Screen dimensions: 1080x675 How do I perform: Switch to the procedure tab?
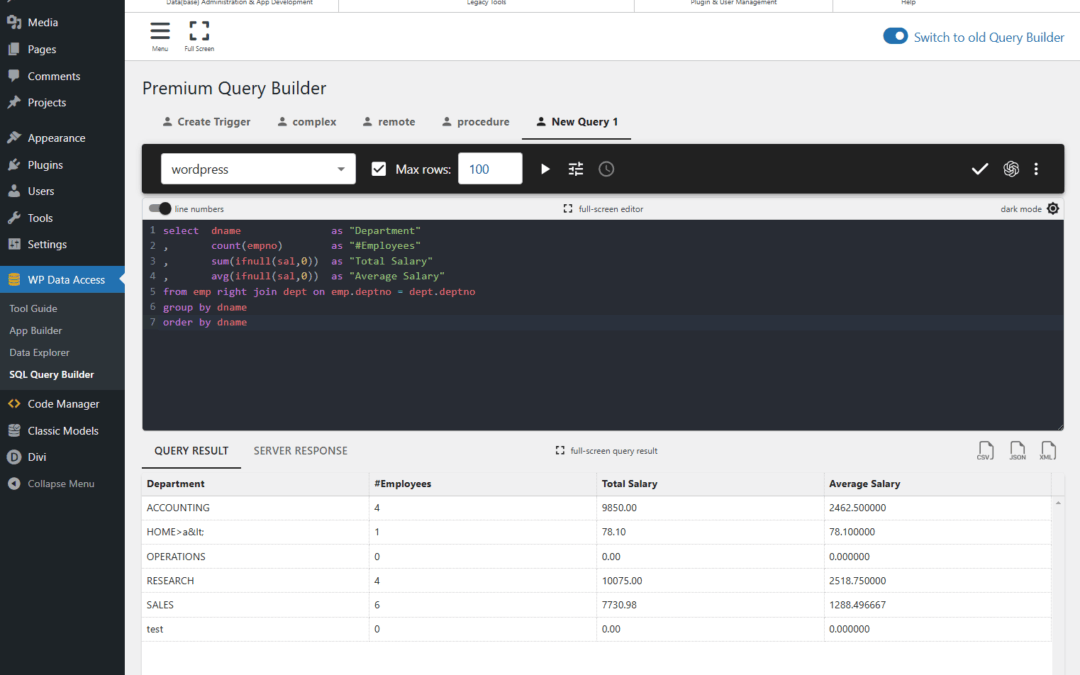pos(476,122)
